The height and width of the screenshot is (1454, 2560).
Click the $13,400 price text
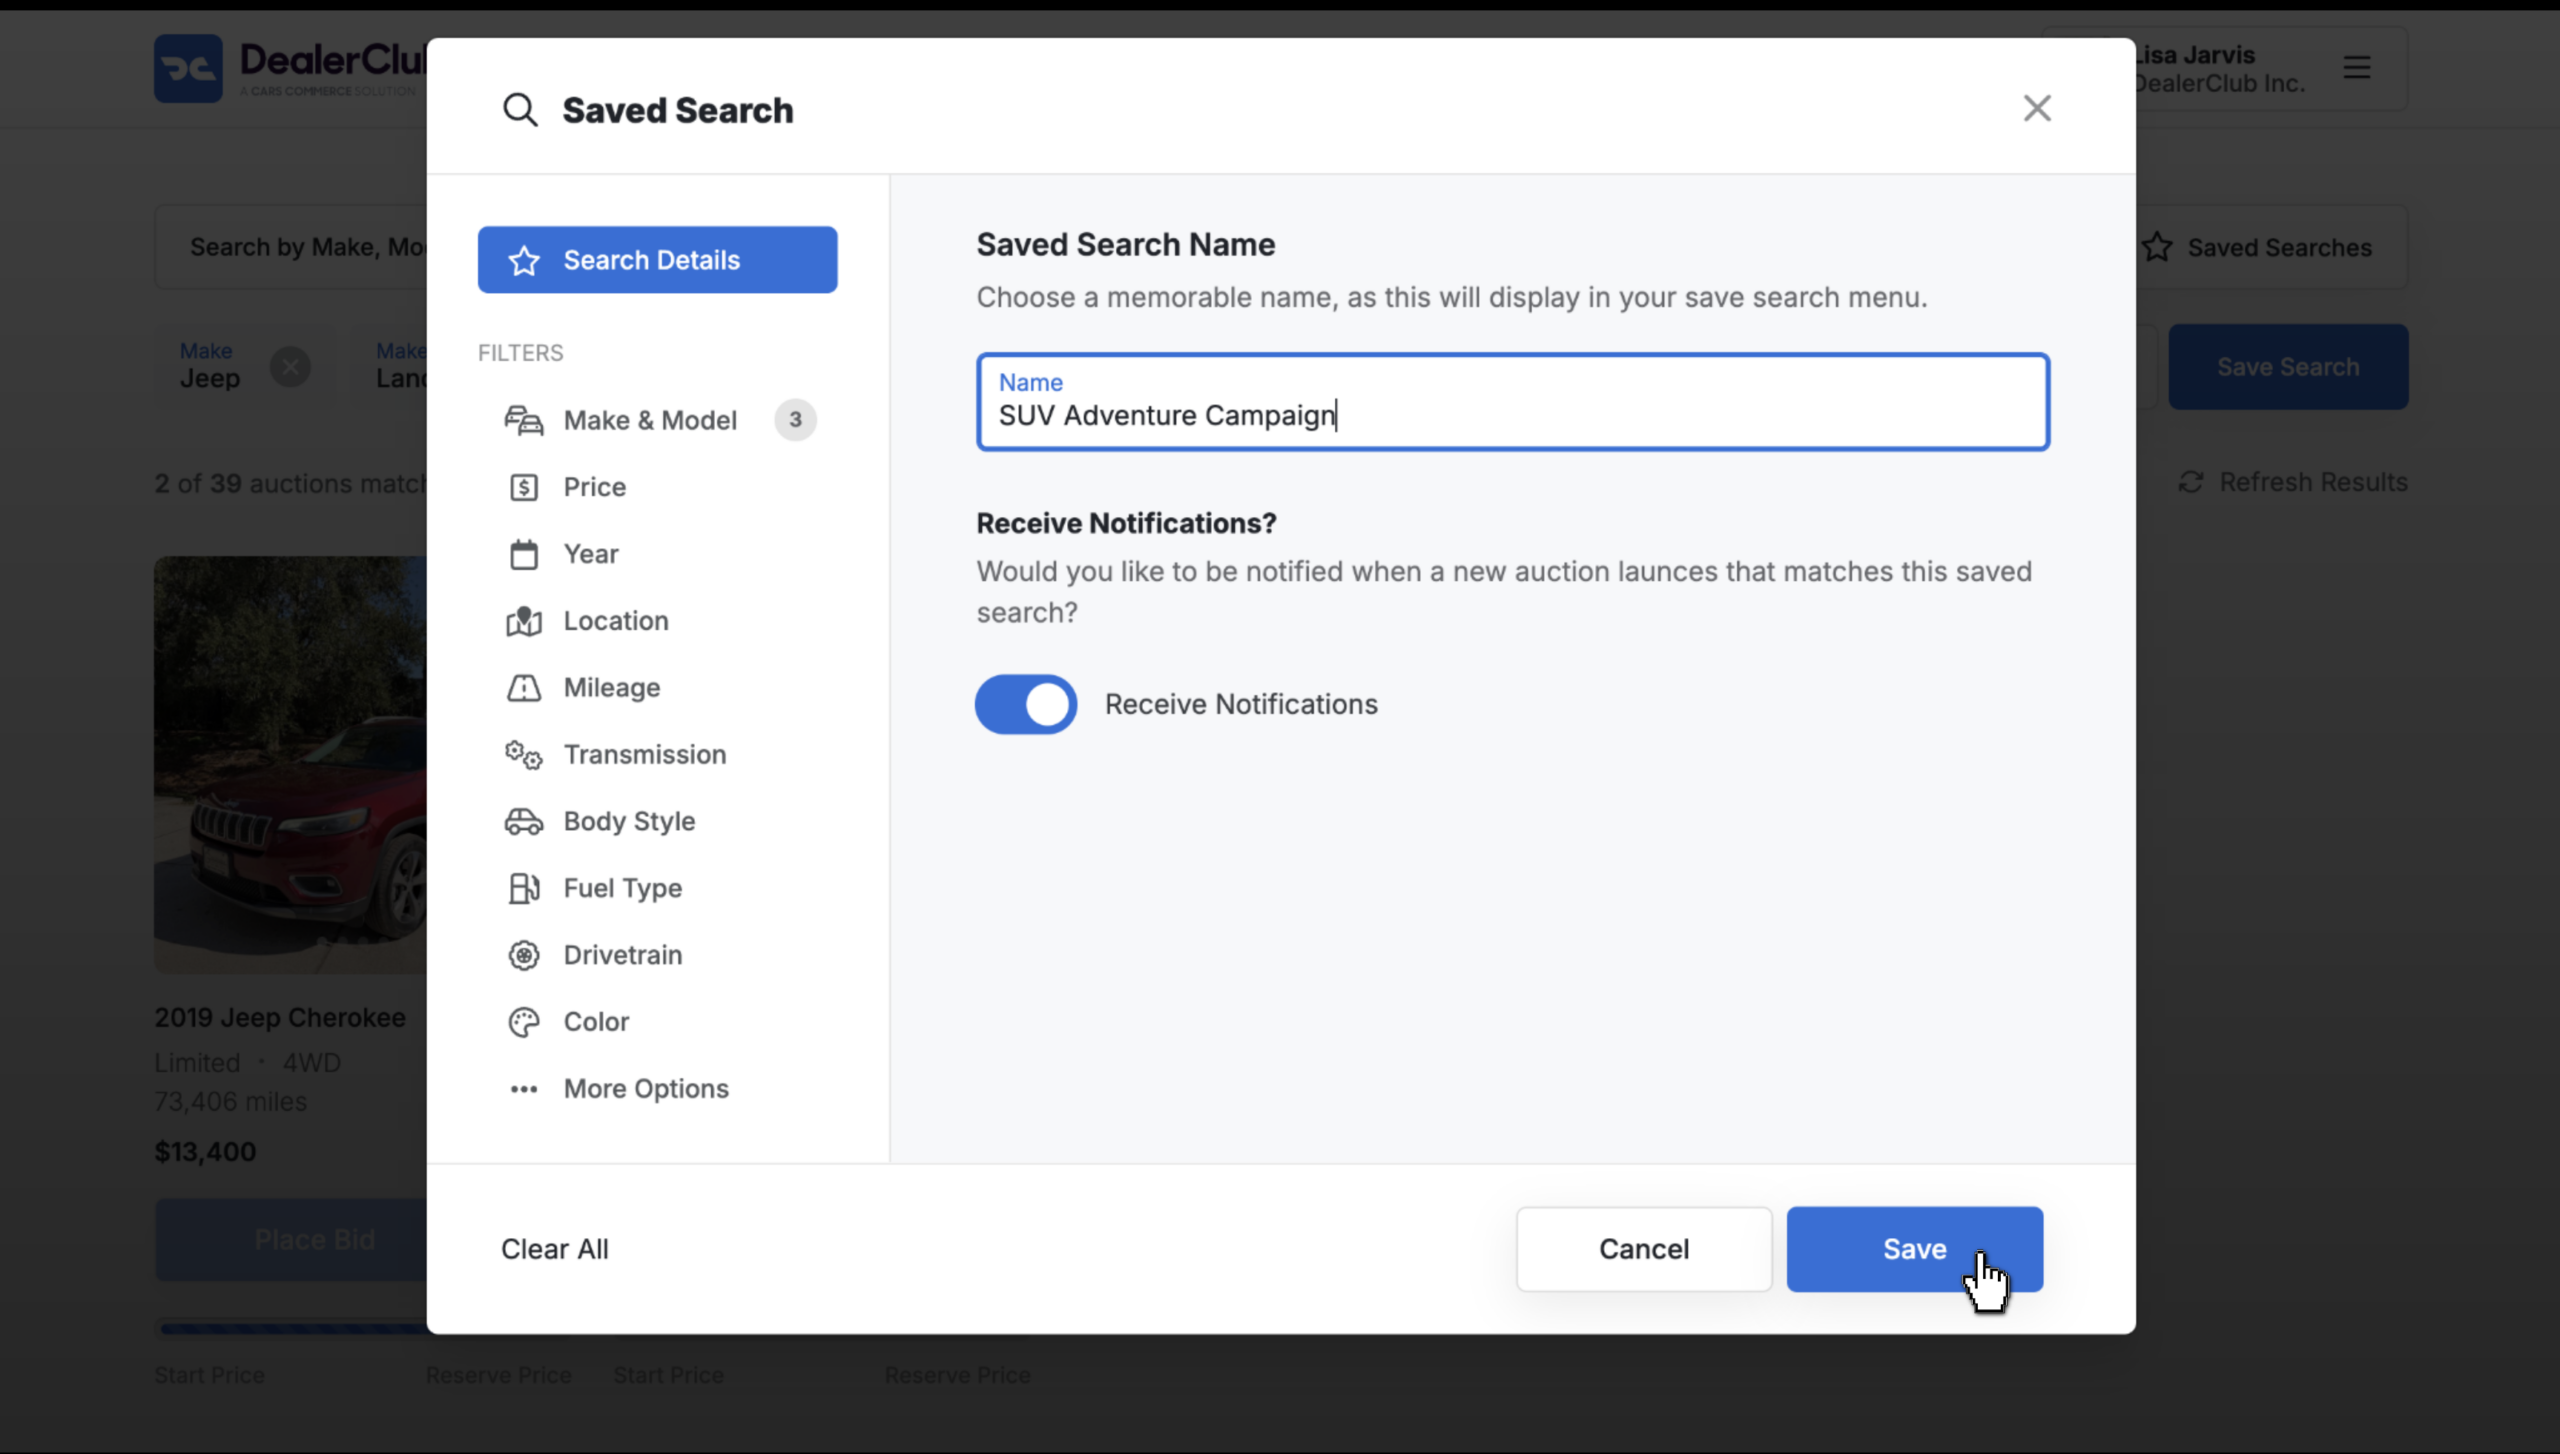pyautogui.click(x=205, y=1152)
